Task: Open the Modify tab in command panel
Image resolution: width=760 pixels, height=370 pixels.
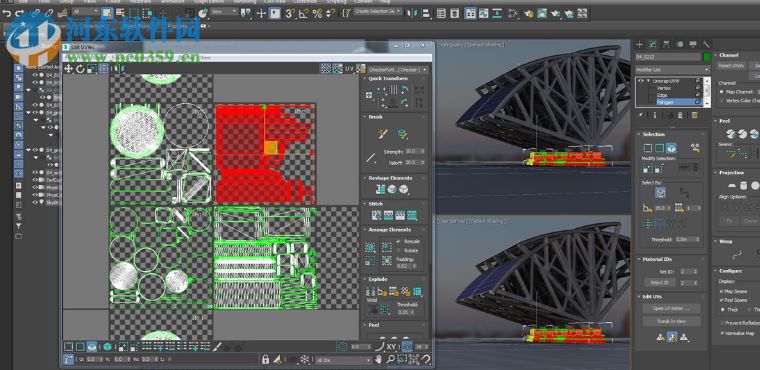Action: coord(653,44)
